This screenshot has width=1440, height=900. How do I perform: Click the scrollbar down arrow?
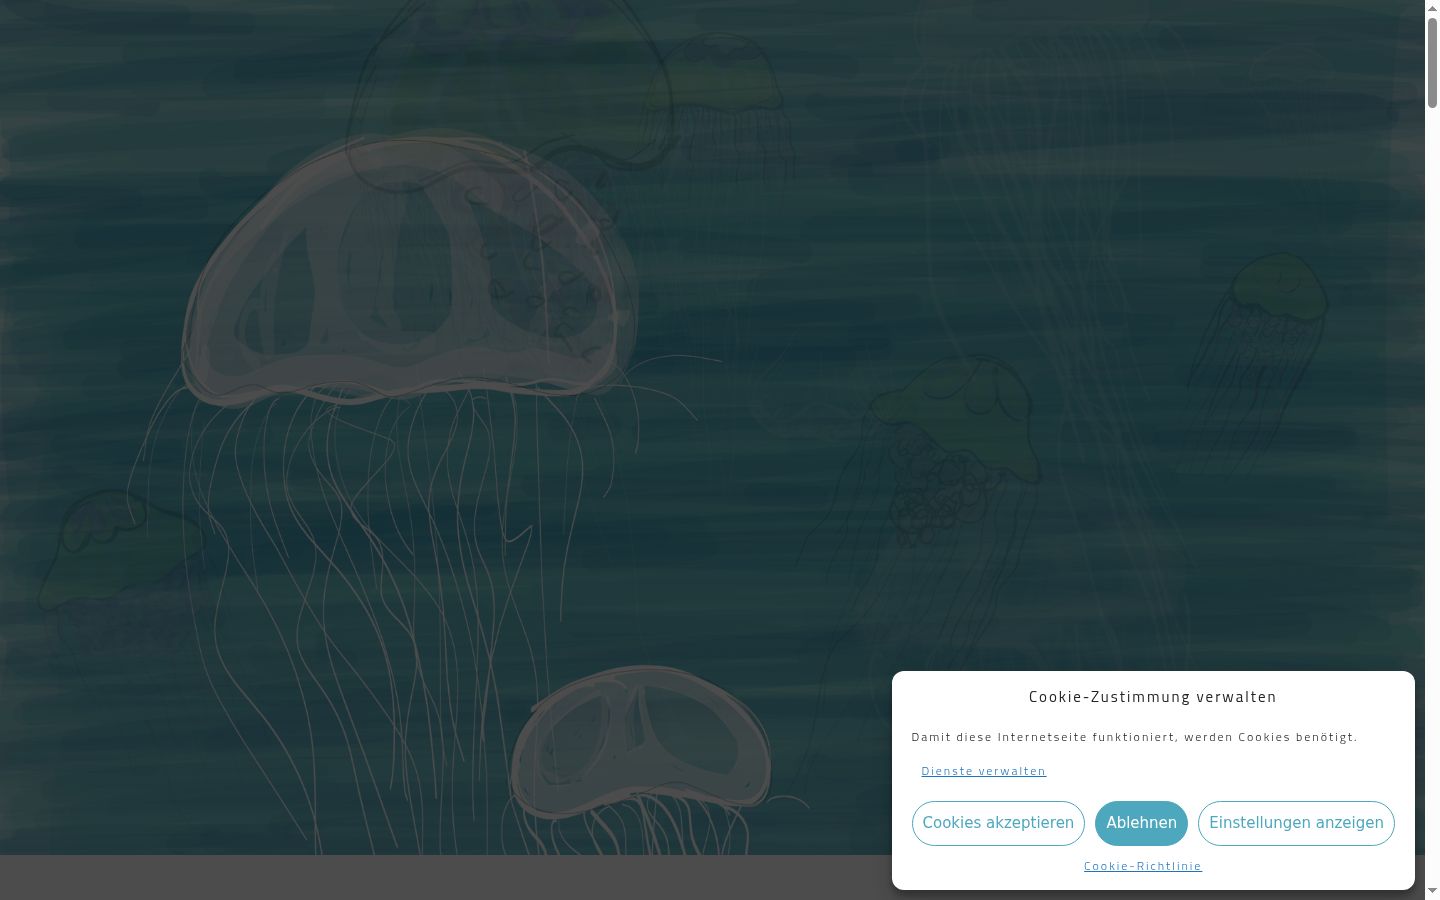[1432, 891]
